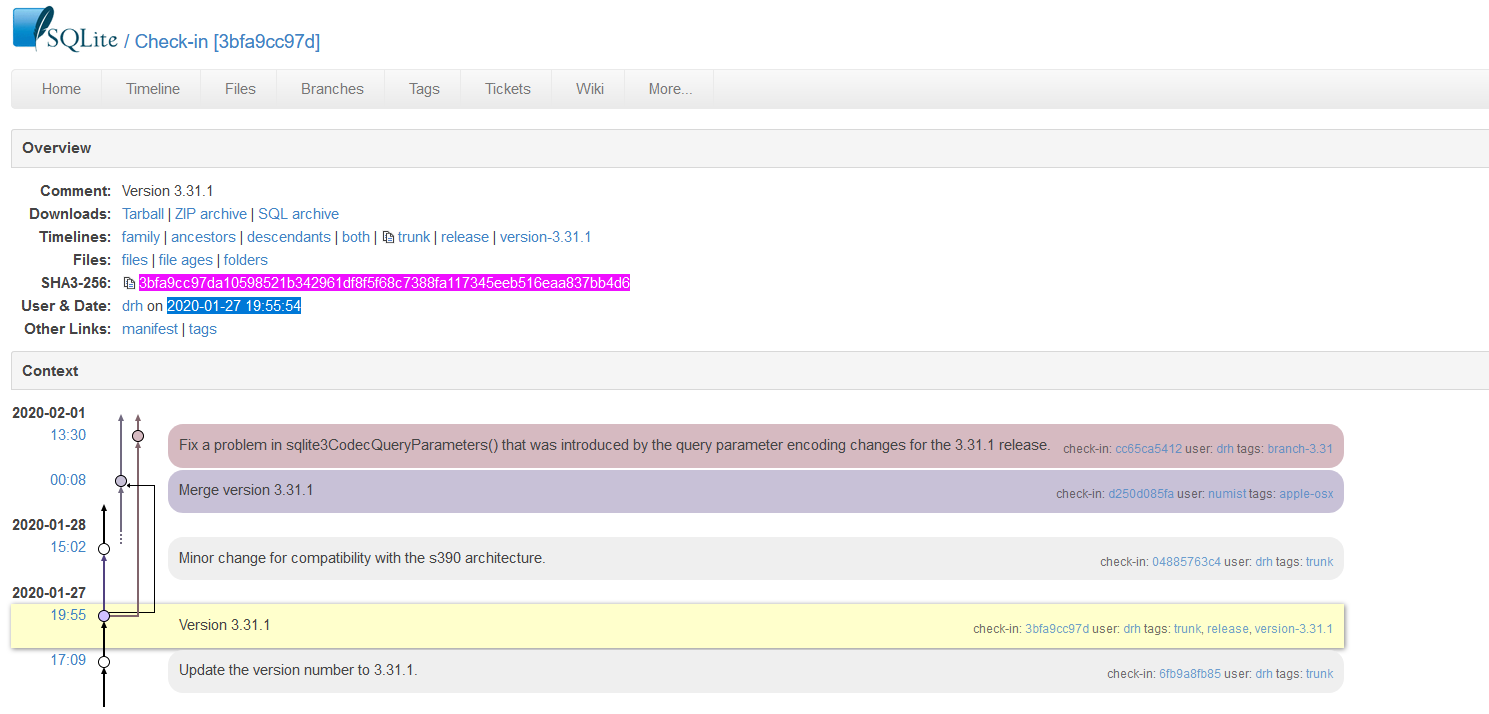Click the graph node for the 19:55 check-in
Screen dimensions: 1489x714
(104, 616)
